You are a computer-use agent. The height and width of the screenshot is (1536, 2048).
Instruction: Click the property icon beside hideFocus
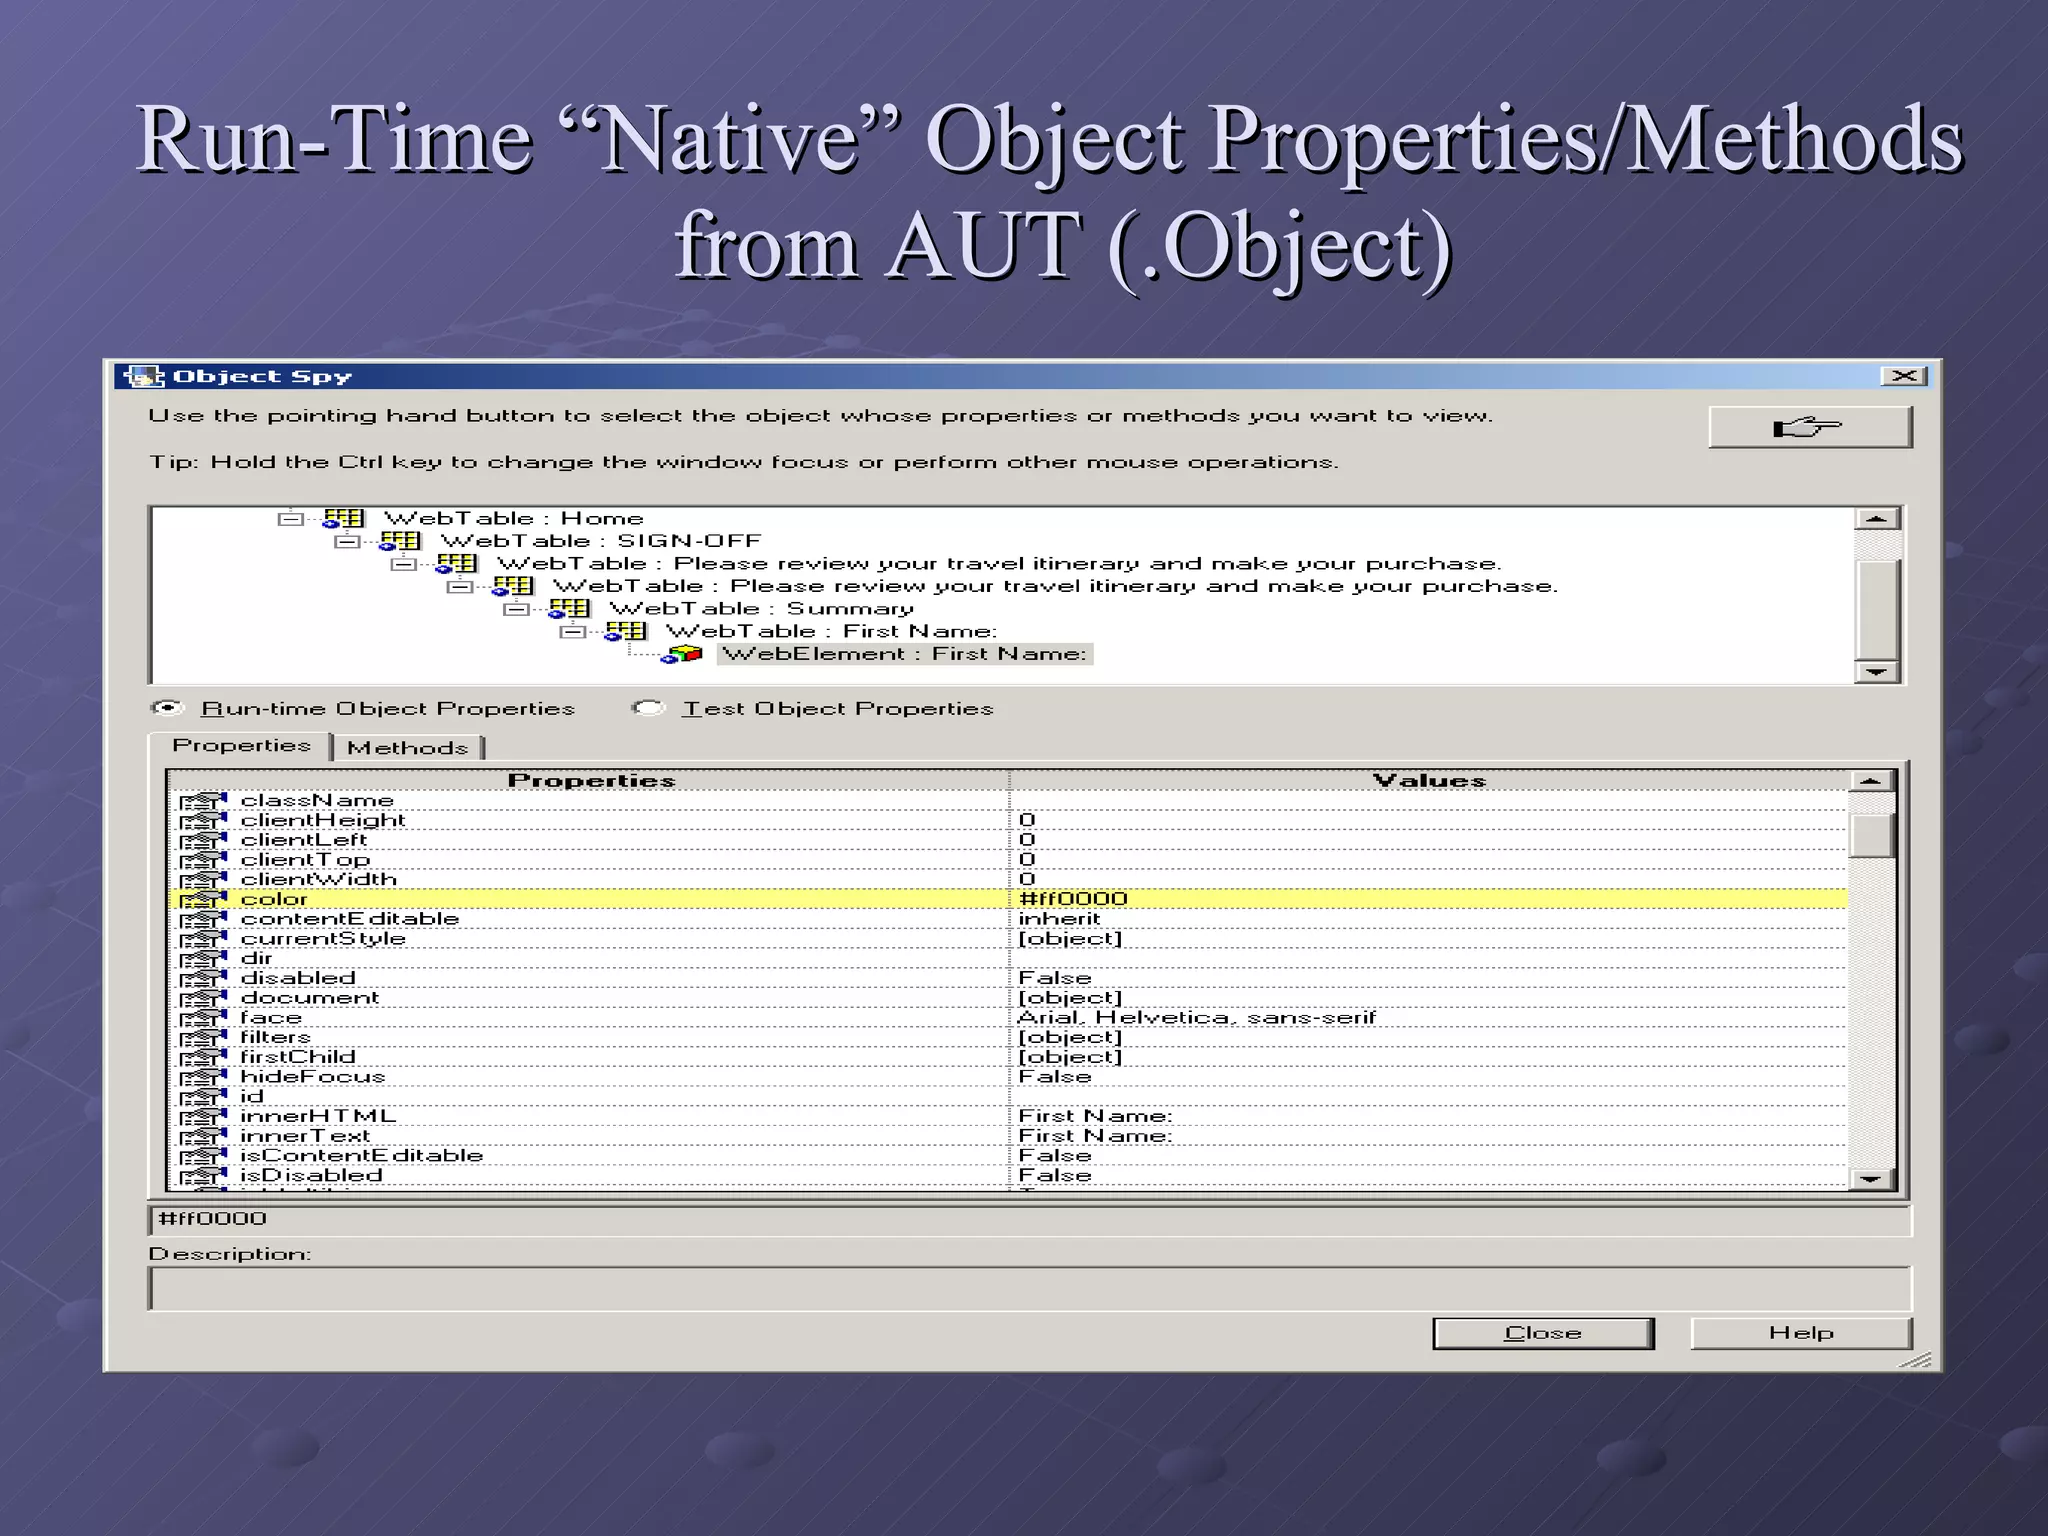203,1077
